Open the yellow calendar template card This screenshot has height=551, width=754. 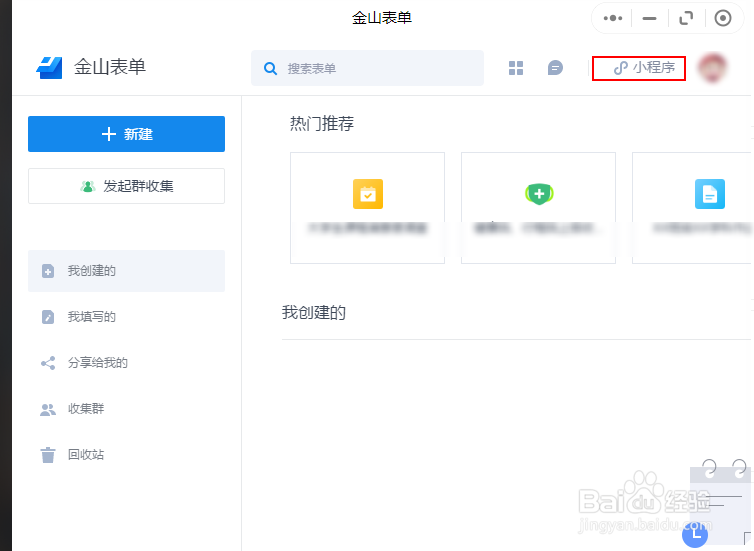pos(367,208)
